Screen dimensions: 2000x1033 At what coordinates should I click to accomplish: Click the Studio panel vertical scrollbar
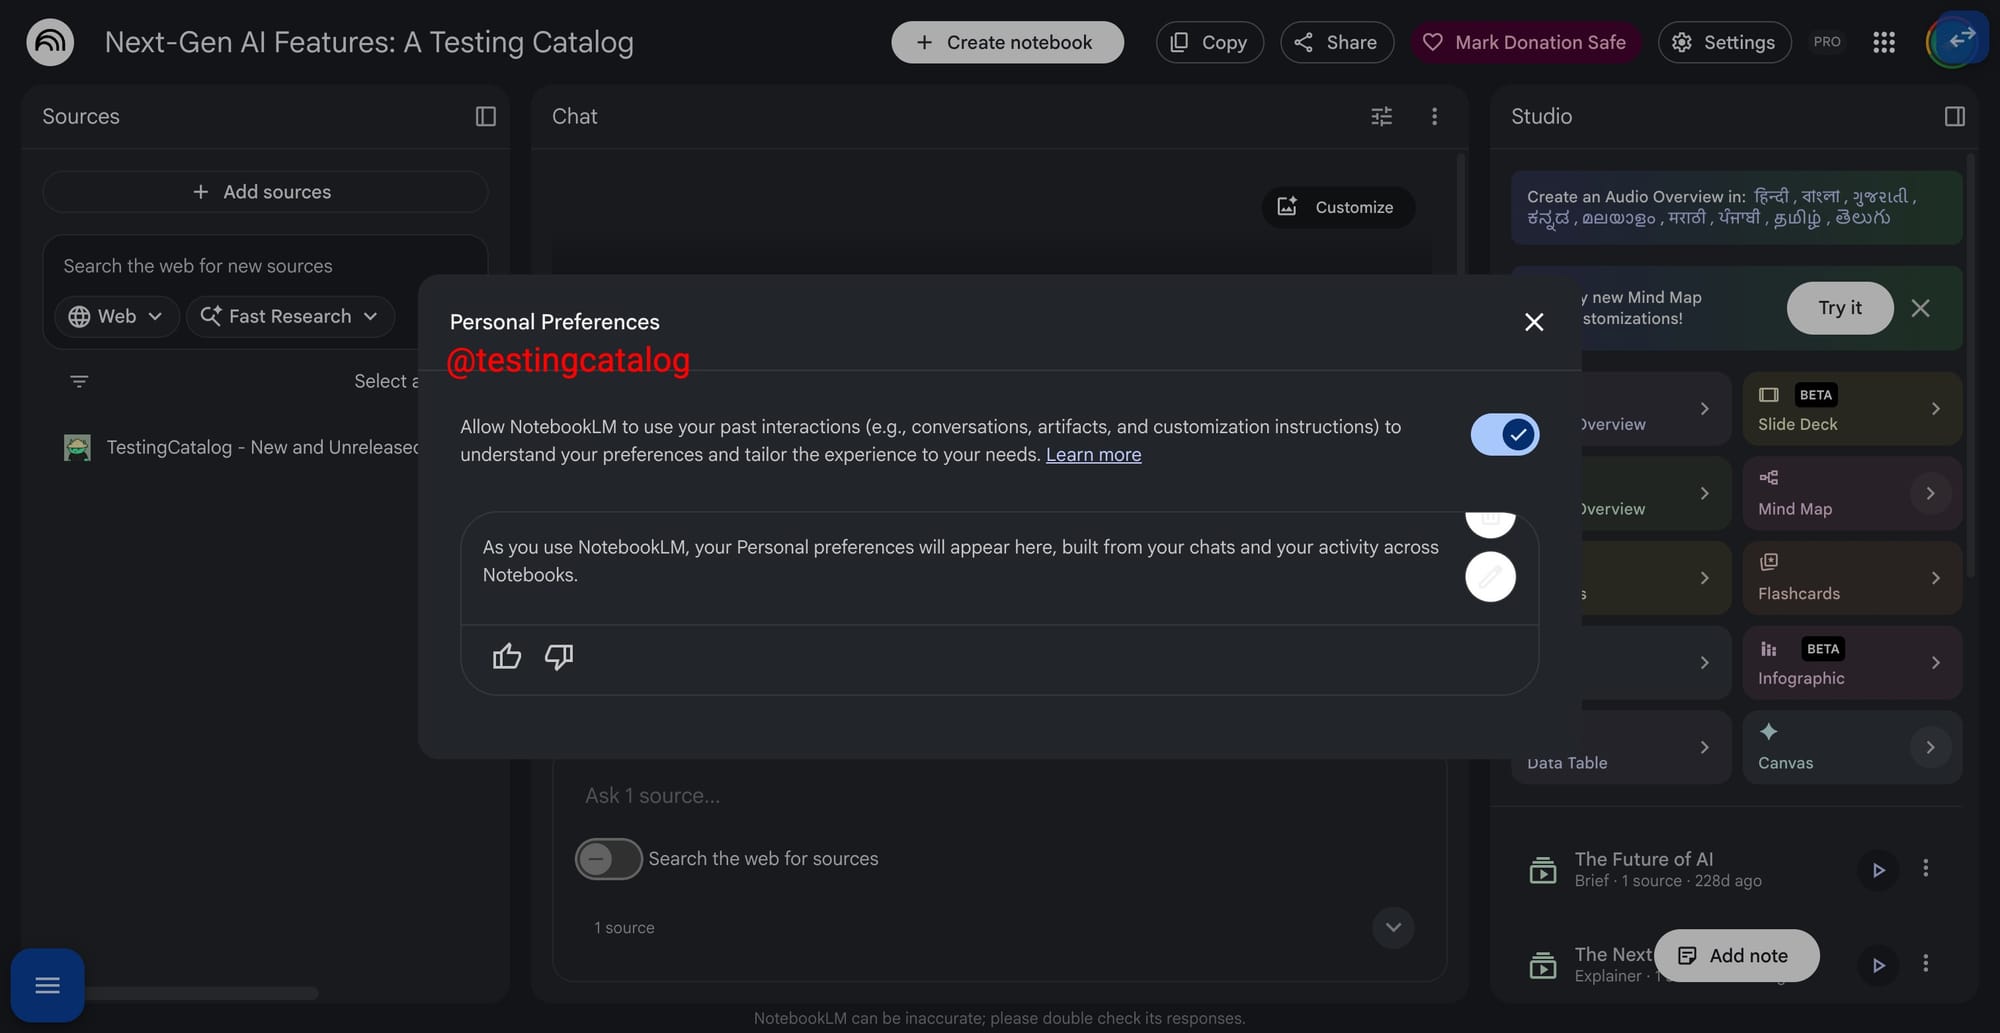[1971, 365]
